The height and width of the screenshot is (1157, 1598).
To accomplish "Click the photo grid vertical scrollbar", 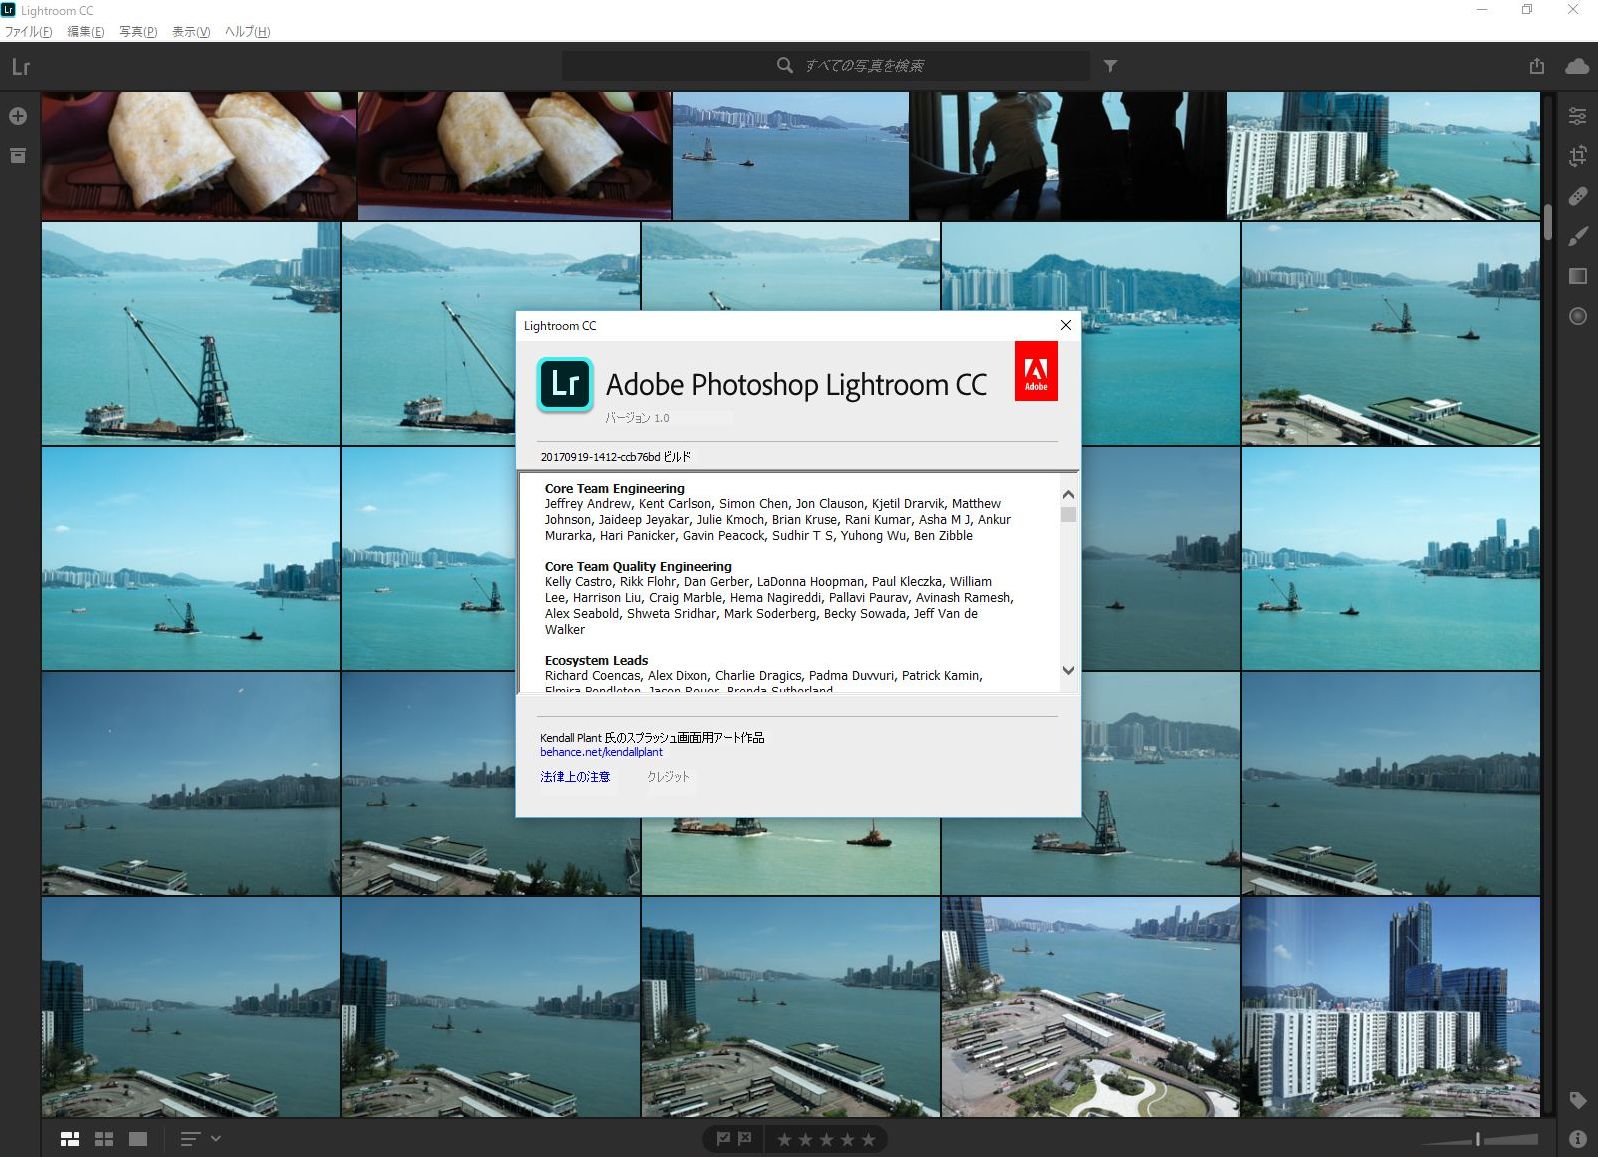I will click(x=1547, y=223).
